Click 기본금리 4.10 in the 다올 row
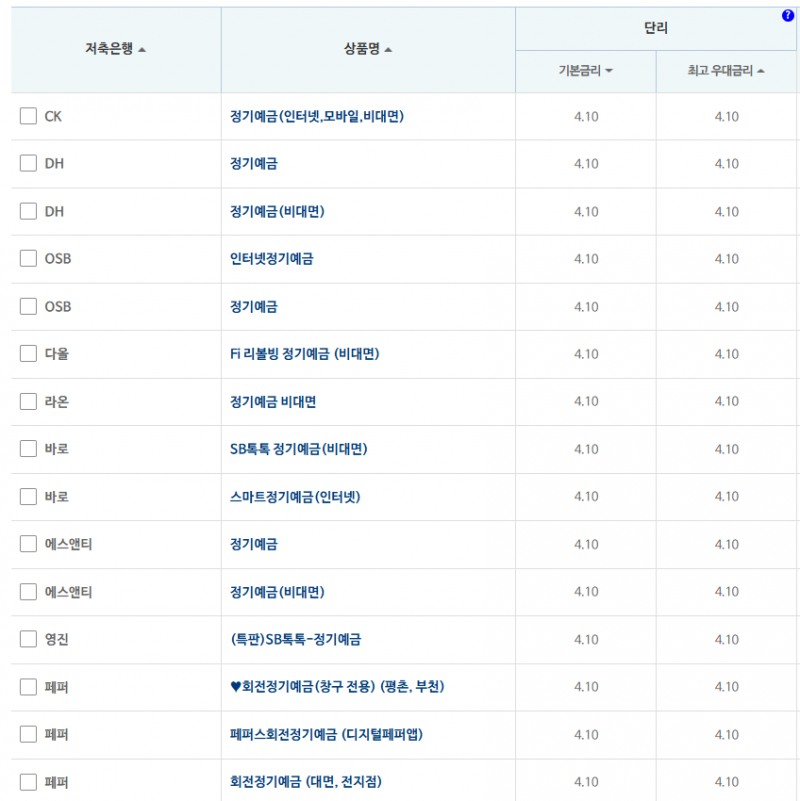This screenshot has height=801, width=800. (x=586, y=354)
